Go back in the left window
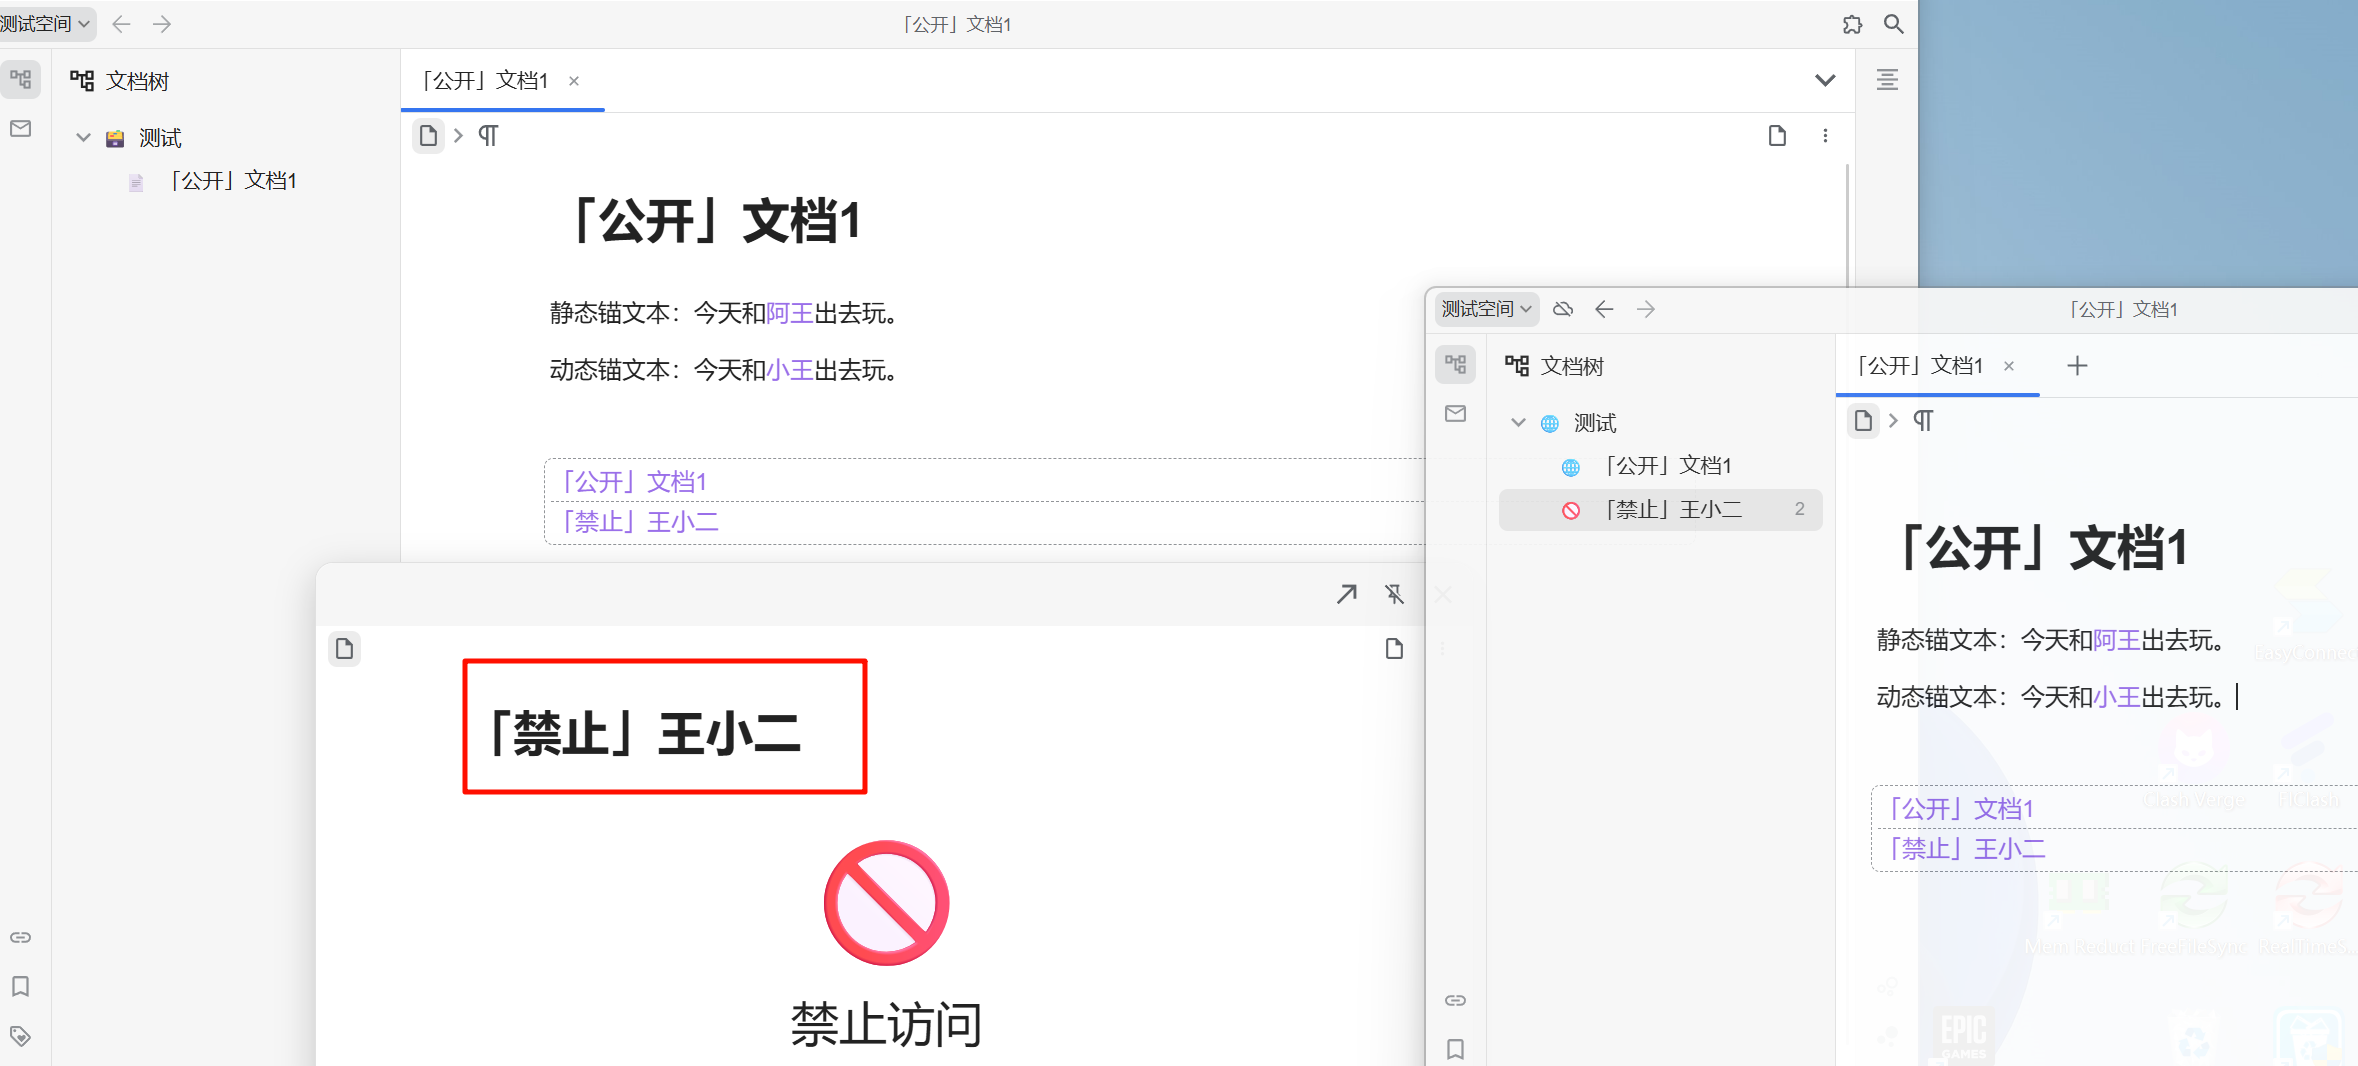 tap(122, 24)
